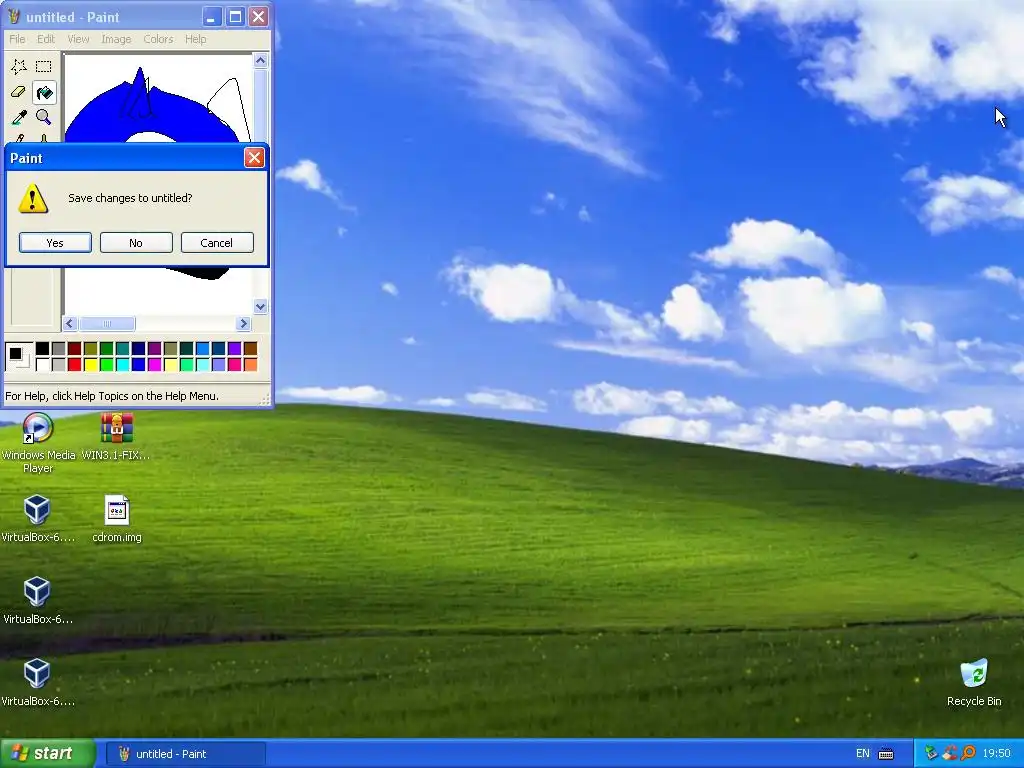This screenshot has width=1024, height=768.
Task: Open the VirtualBox icon beside cdrom.img
Action: coord(37,519)
